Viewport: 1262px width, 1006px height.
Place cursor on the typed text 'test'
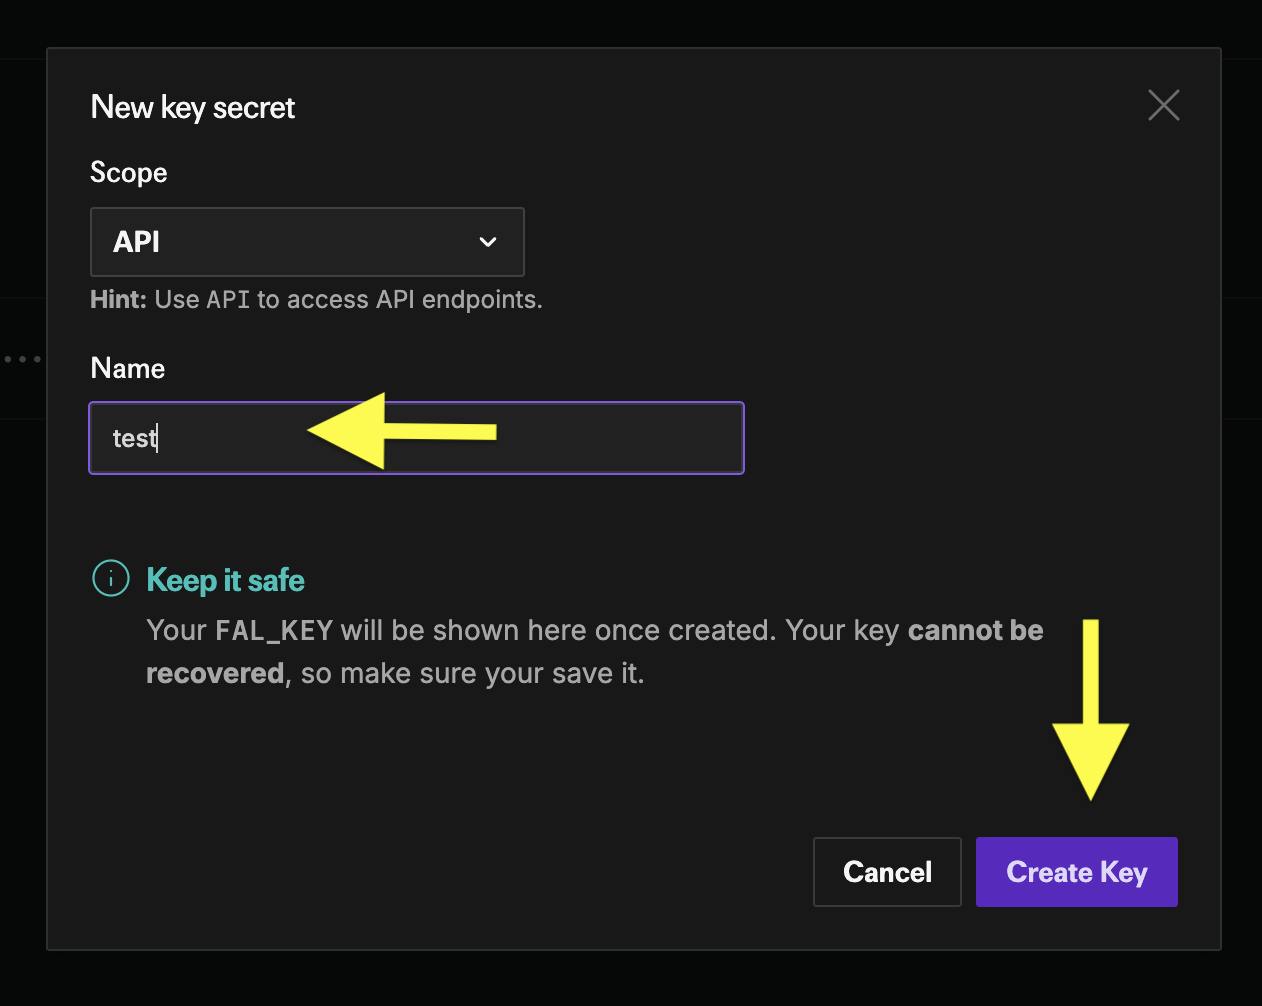tap(134, 438)
